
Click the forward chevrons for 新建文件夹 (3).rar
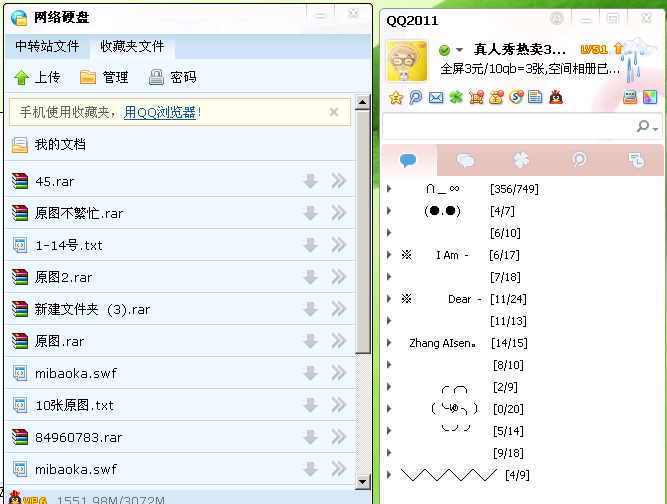tap(339, 309)
